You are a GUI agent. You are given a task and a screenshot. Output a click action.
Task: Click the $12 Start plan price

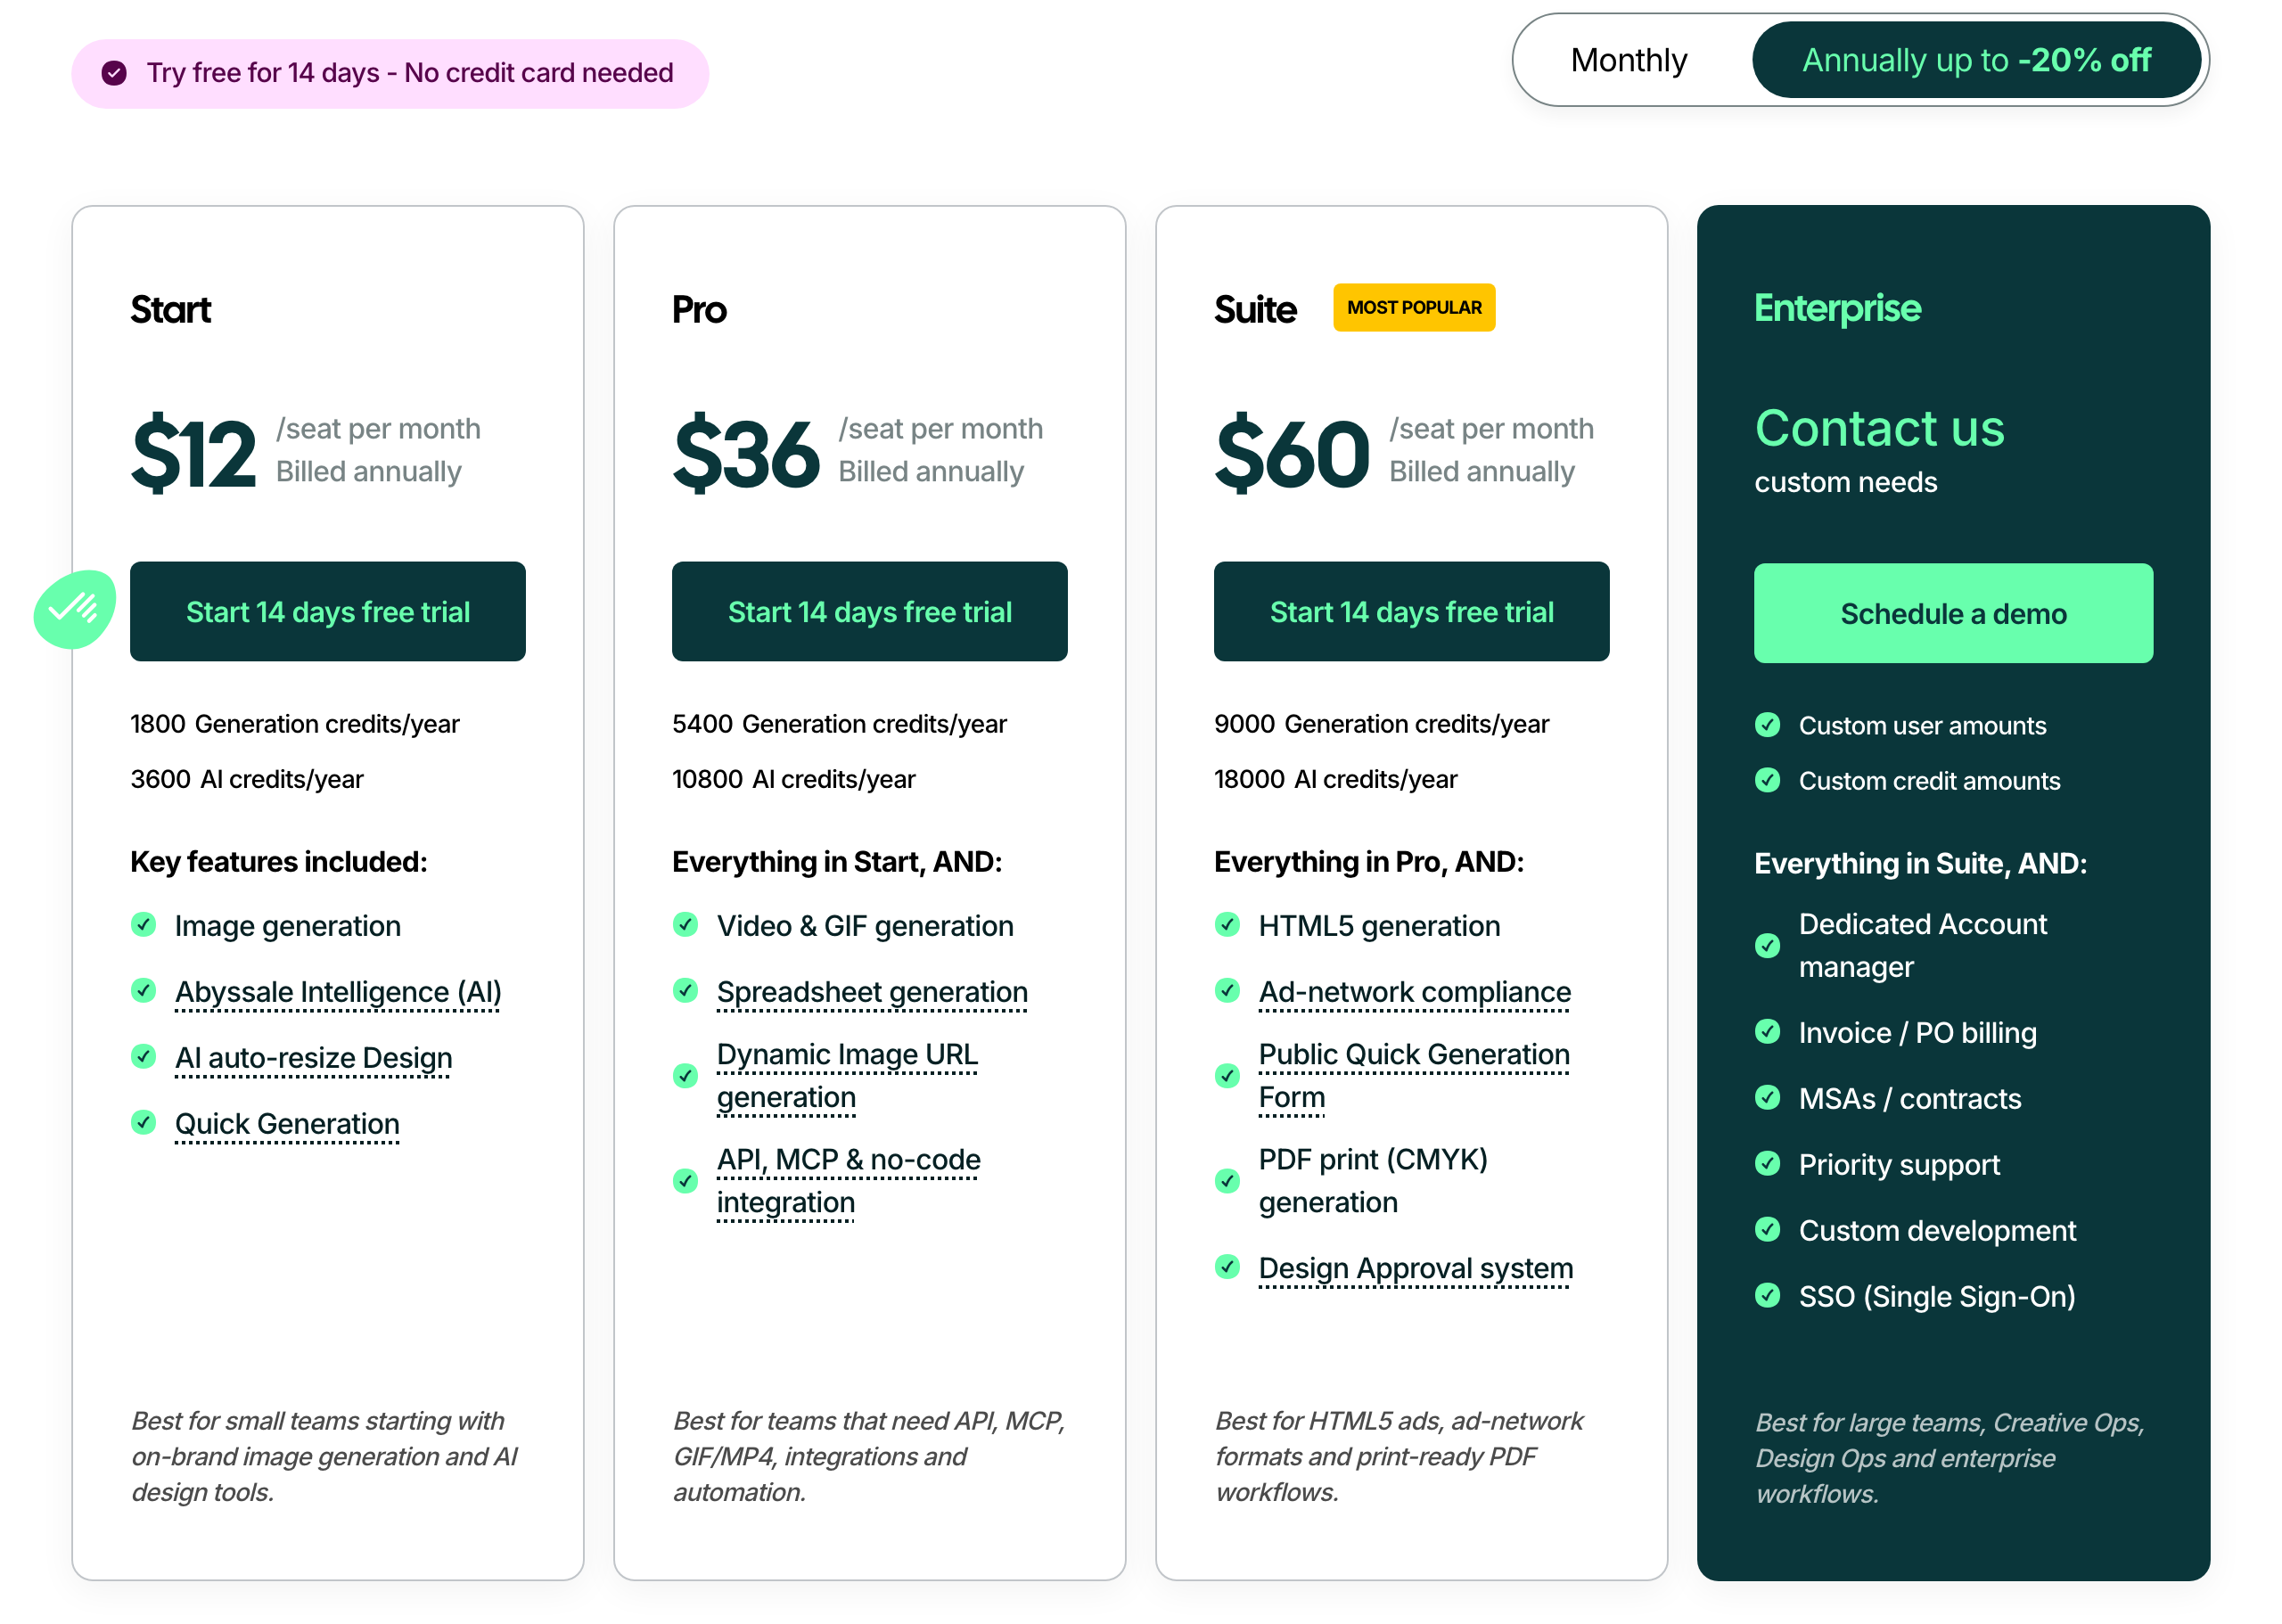193,454
